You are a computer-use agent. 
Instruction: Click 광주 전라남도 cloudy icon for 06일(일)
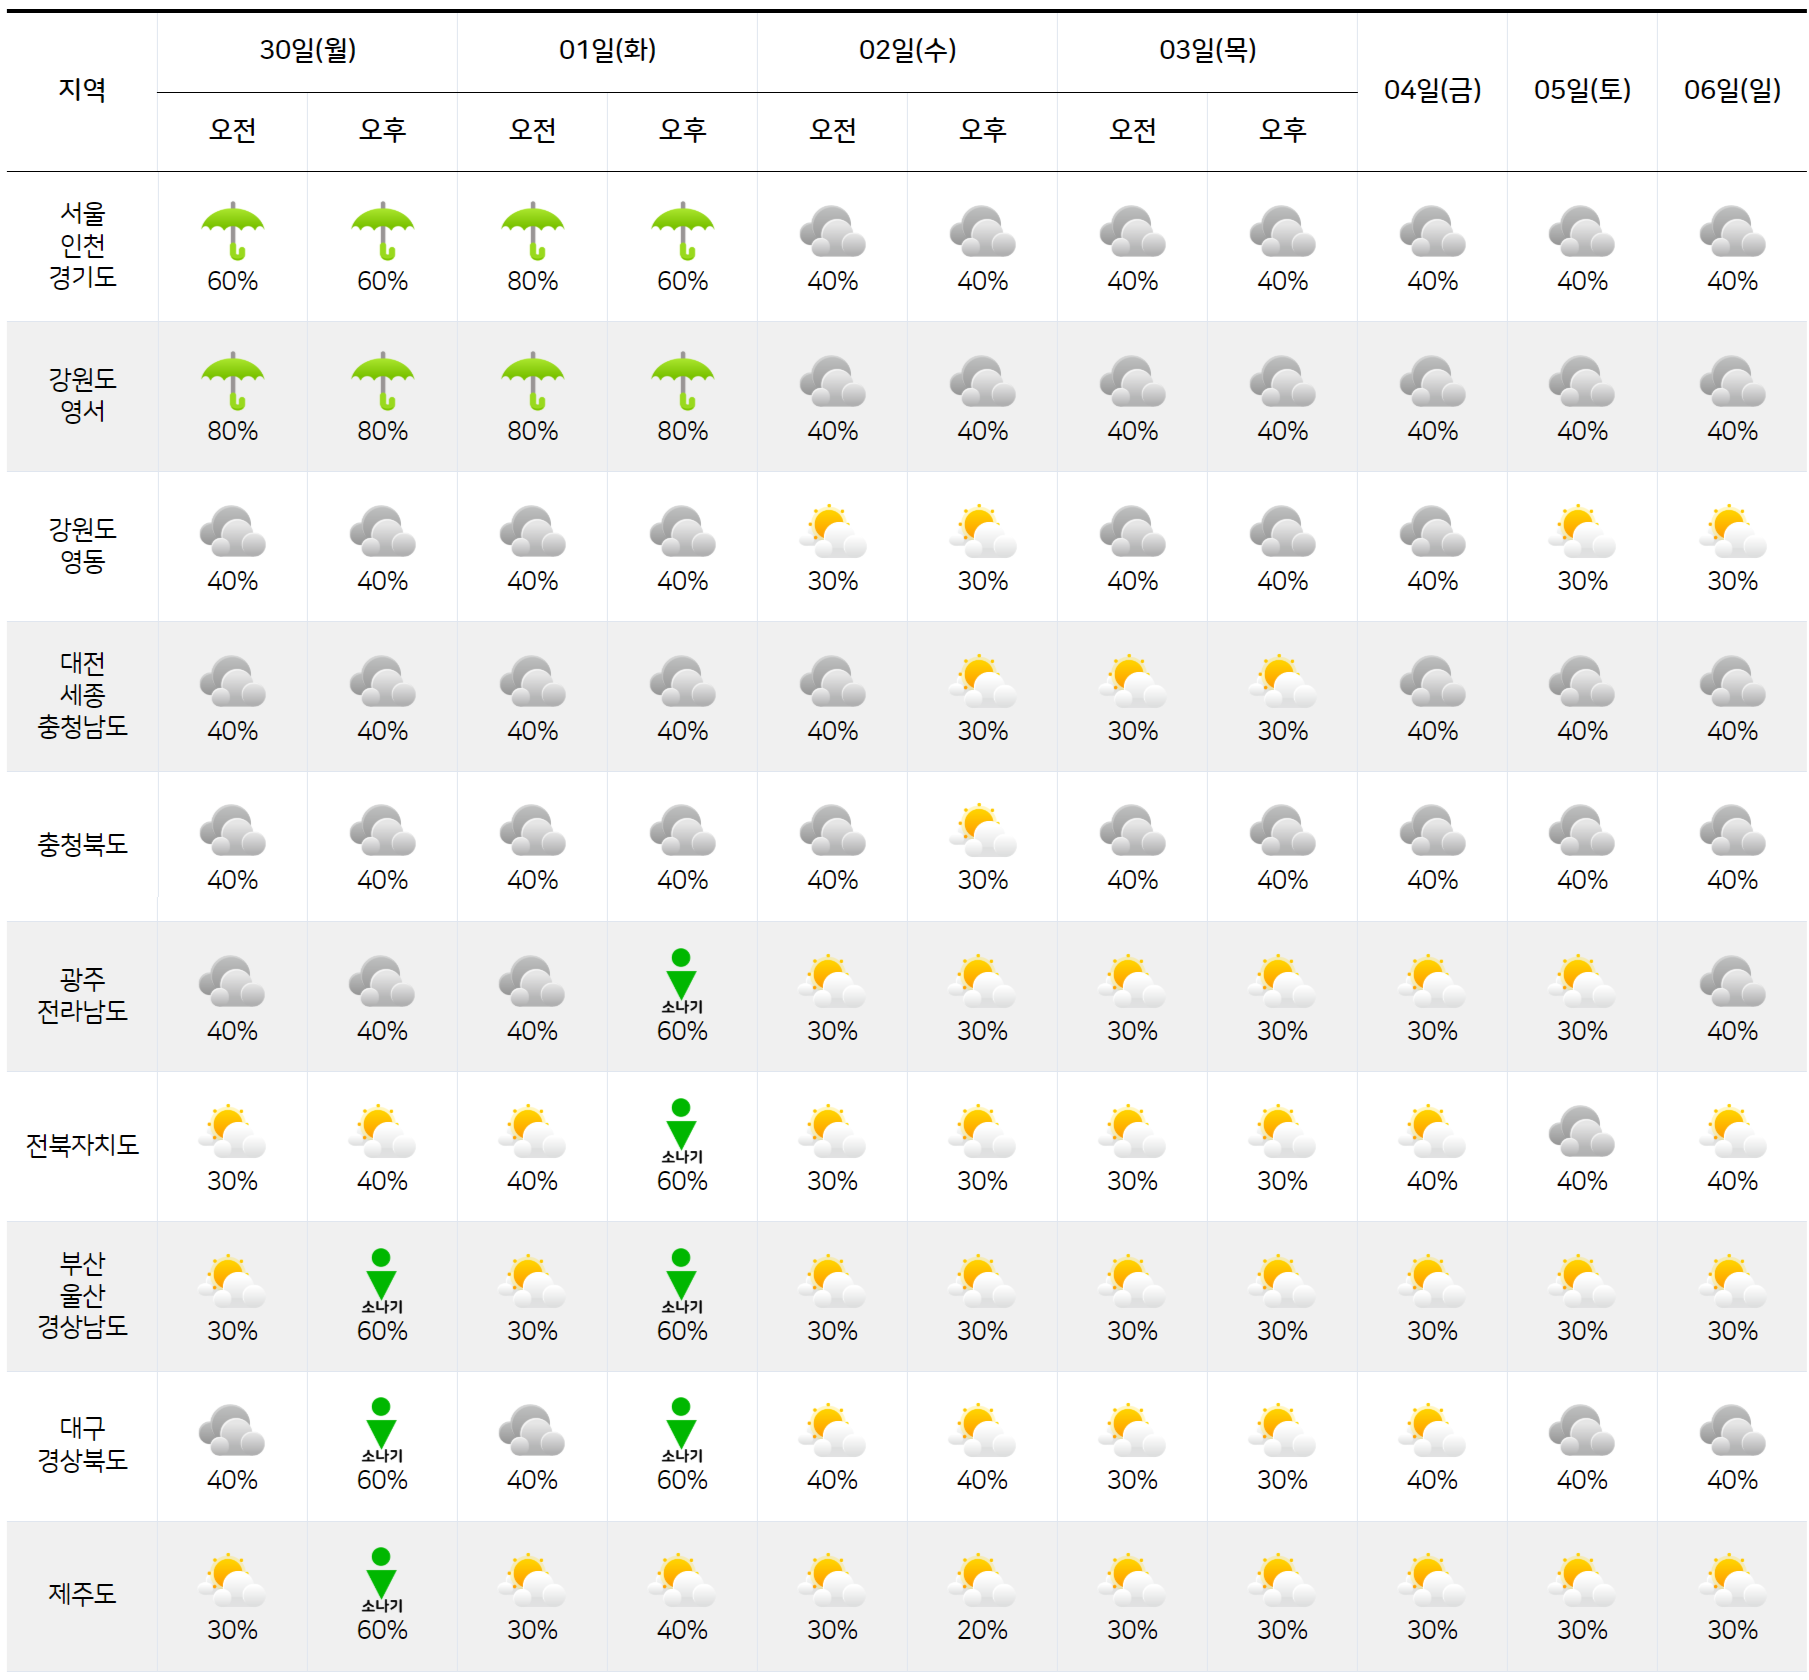pos(1732,981)
